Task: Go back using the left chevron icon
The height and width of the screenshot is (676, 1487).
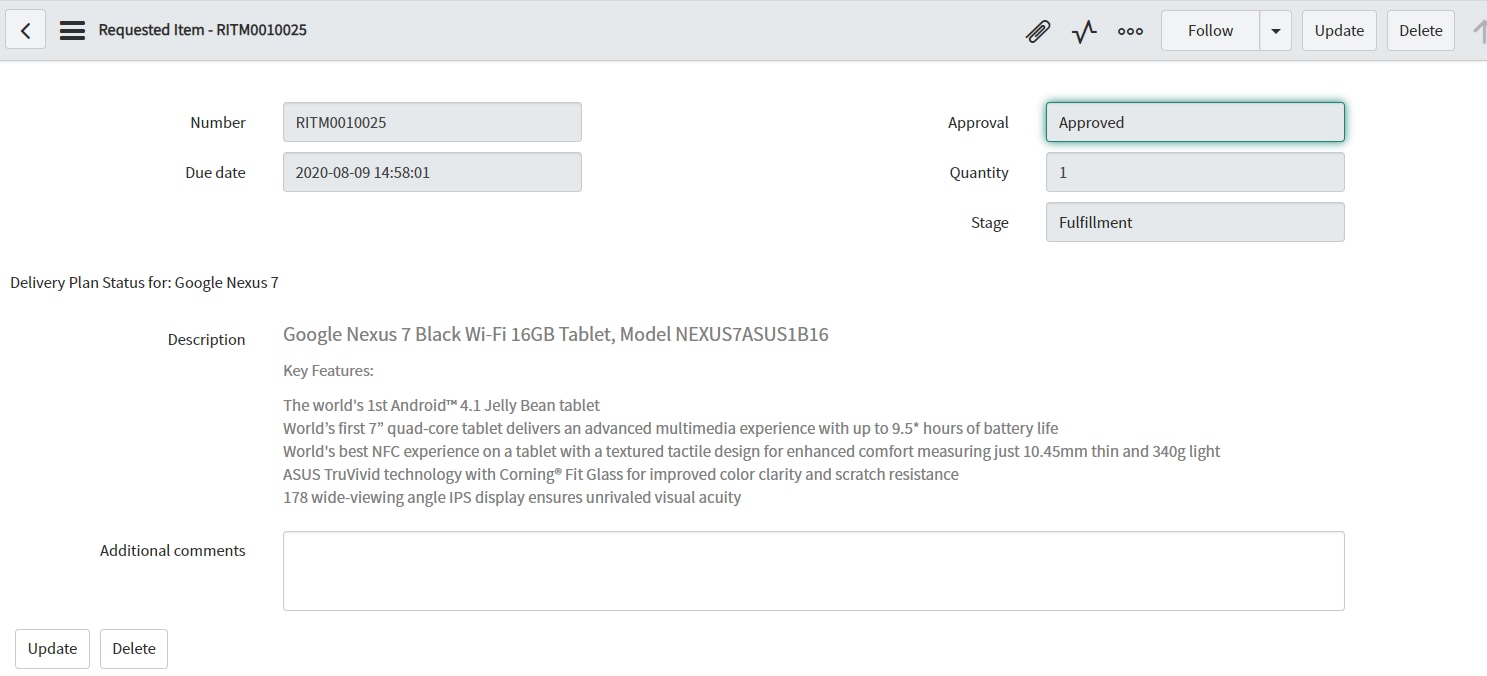Action: [26, 30]
